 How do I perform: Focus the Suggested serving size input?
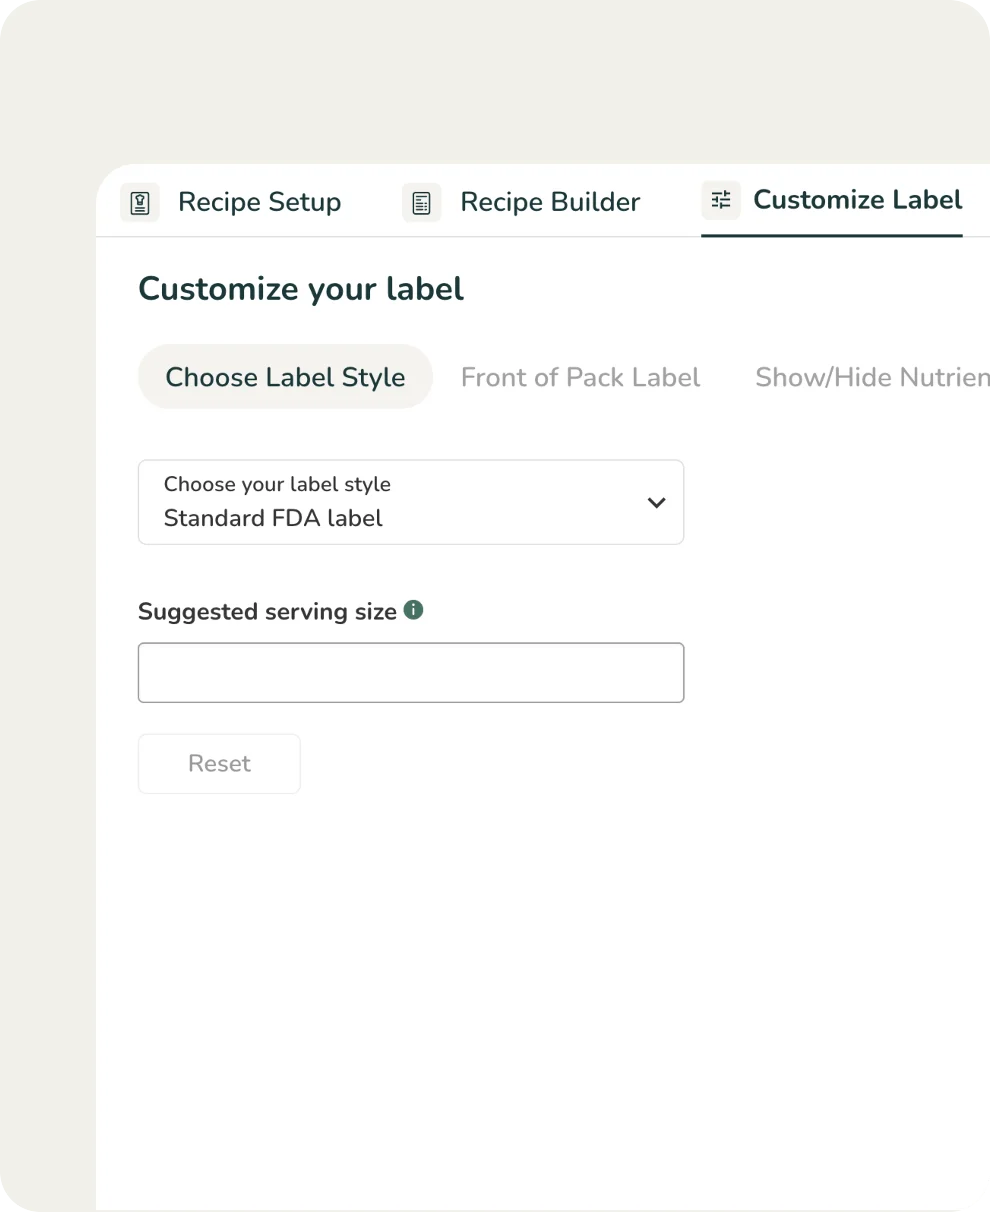[x=410, y=672]
